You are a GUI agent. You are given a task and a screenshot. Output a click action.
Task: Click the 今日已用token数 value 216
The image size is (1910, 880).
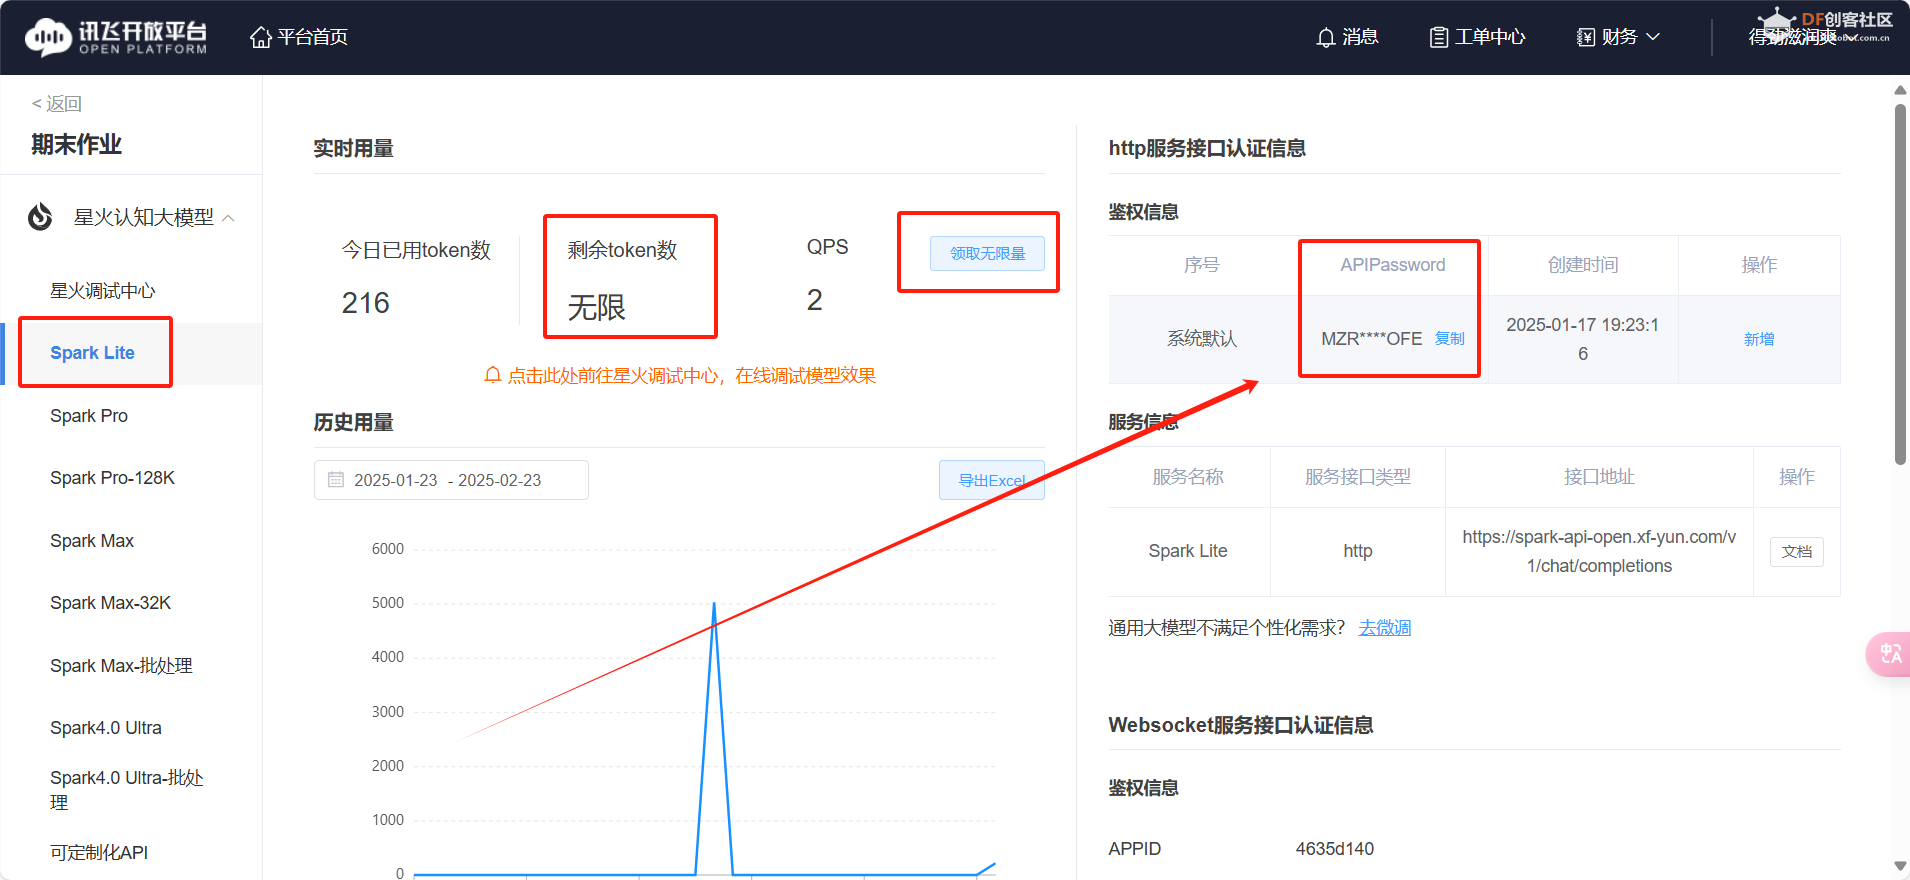[x=365, y=303]
